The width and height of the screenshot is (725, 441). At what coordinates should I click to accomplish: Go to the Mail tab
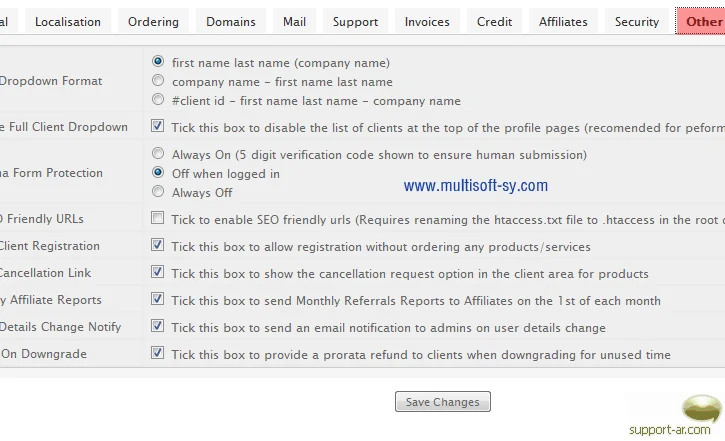pos(294,21)
